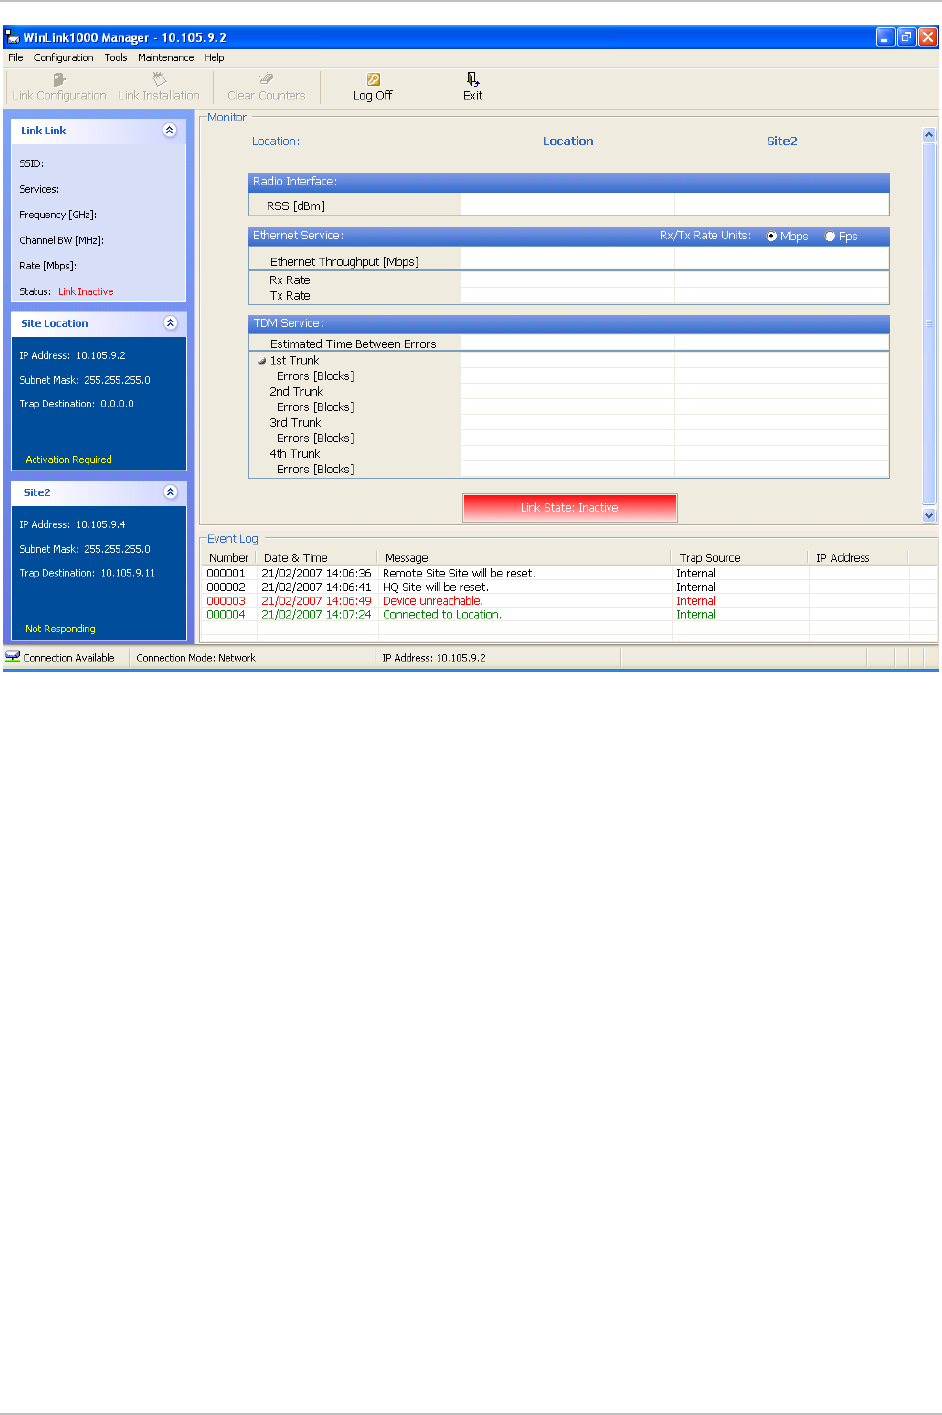Image resolution: width=942 pixels, height=1415 pixels.
Task: Click the Monitor scrollbar down arrow
Action: [x=929, y=515]
